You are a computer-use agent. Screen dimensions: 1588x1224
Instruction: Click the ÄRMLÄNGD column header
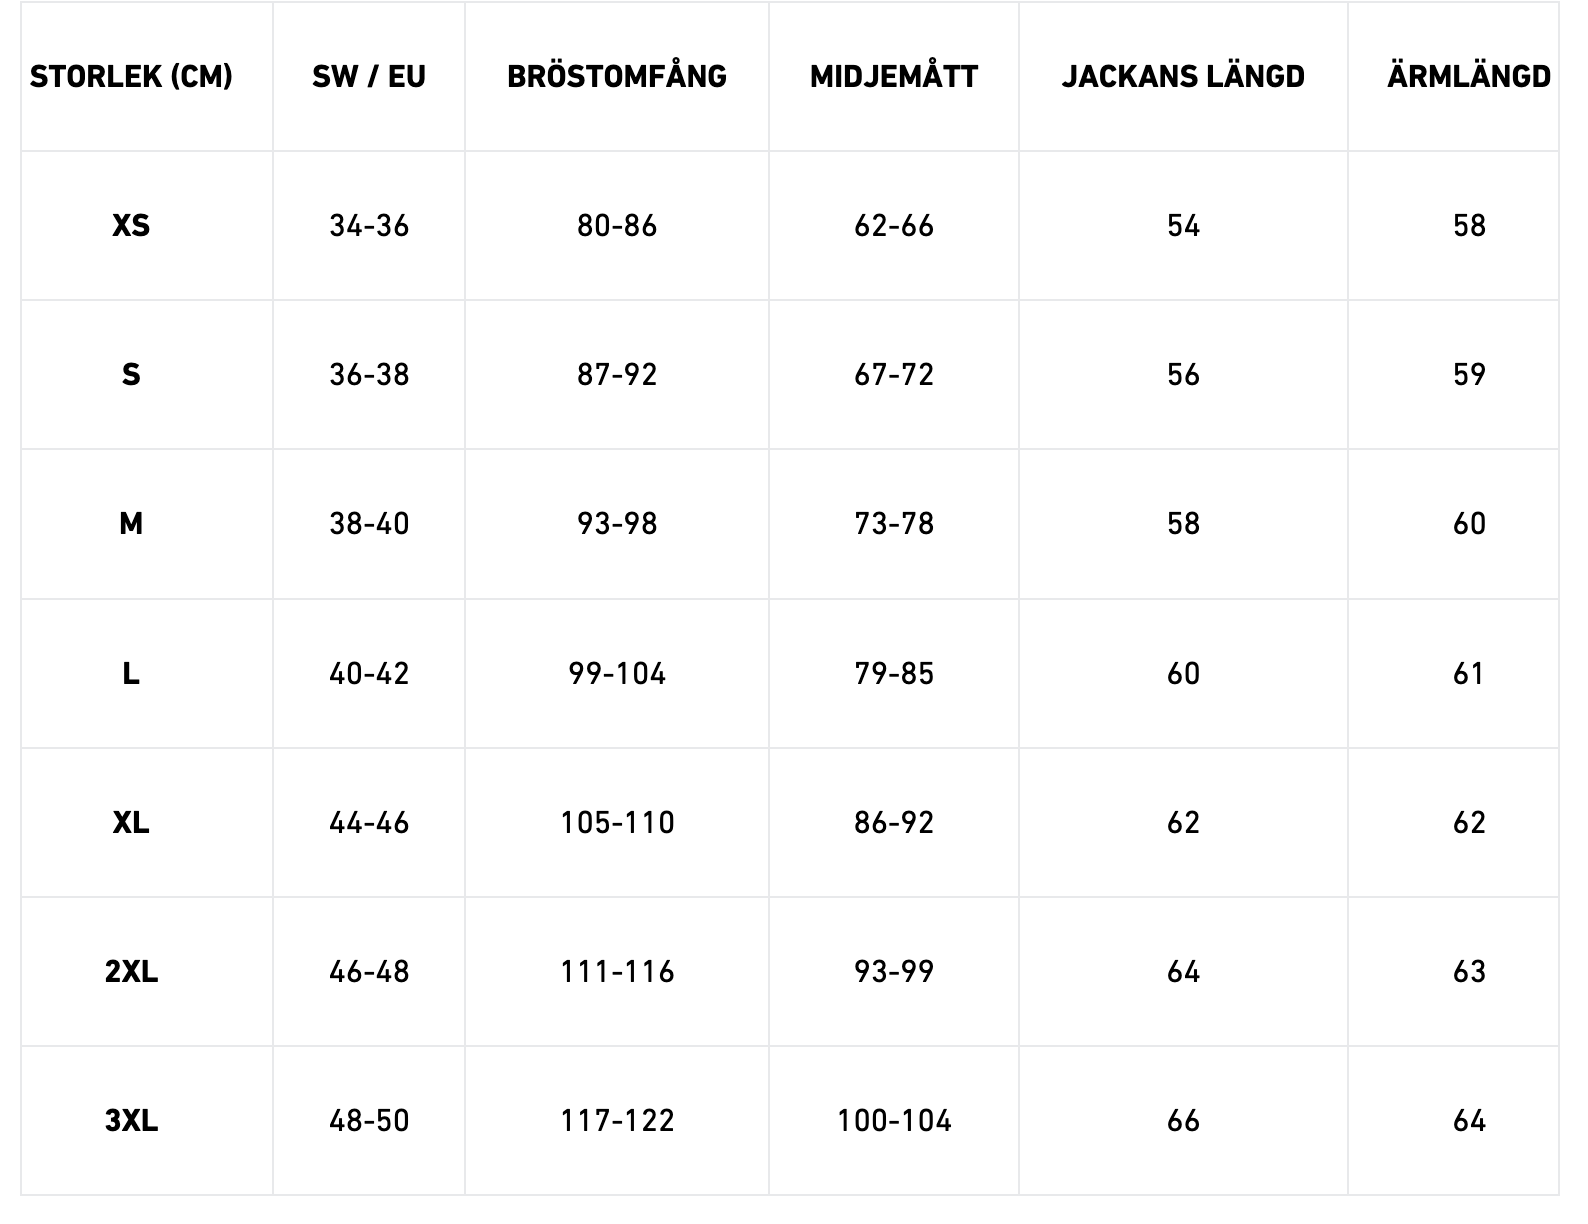point(1469,76)
